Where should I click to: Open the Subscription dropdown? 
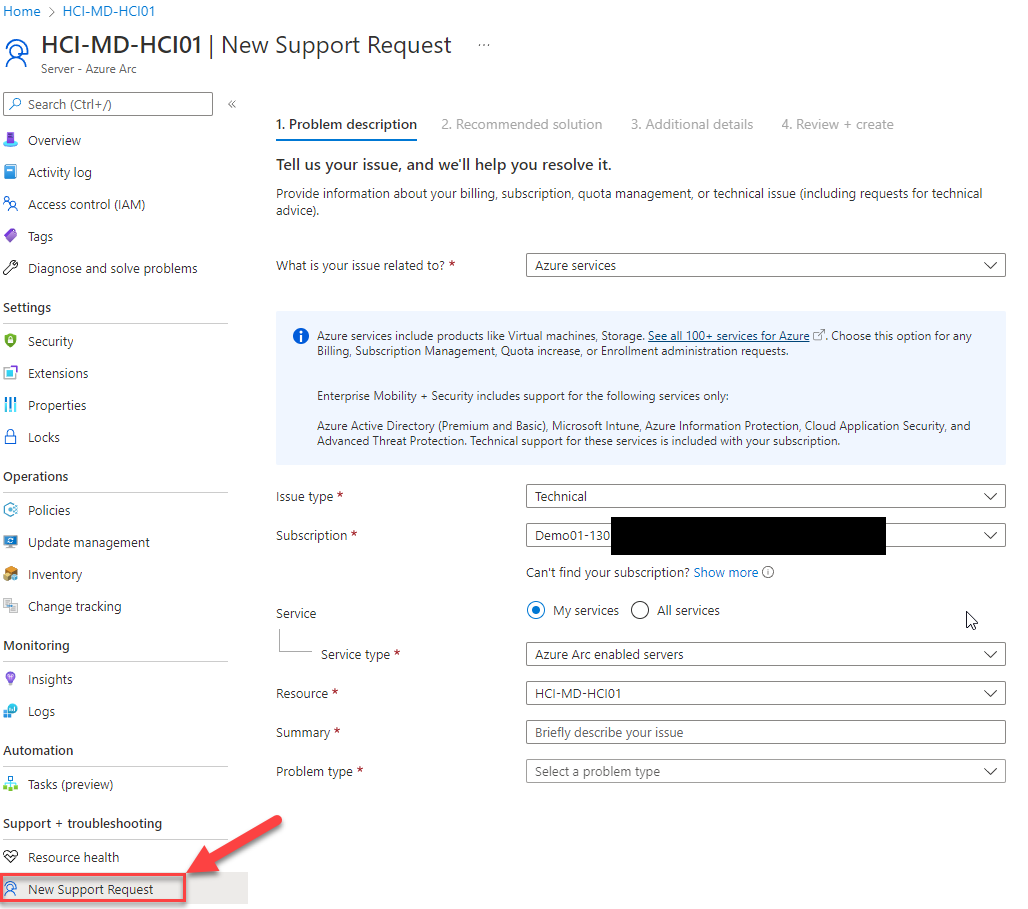point(765,535)
